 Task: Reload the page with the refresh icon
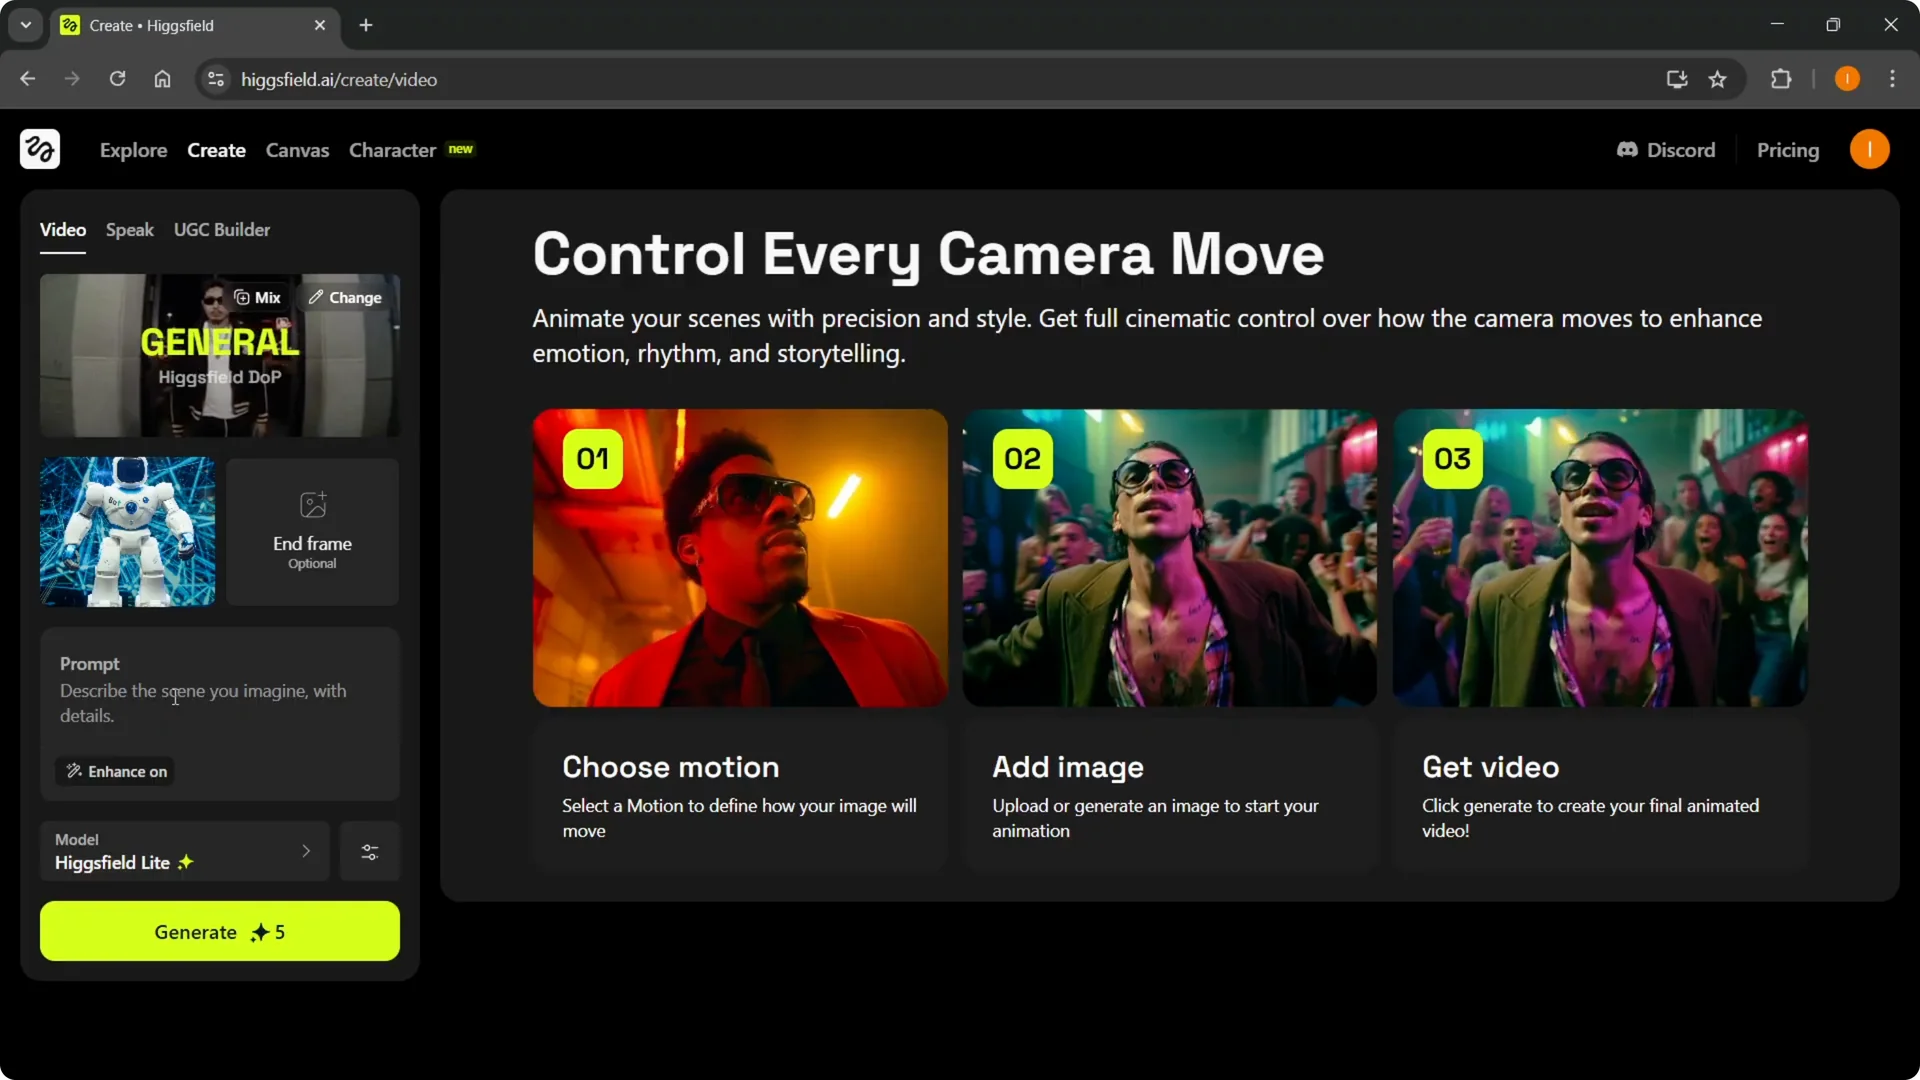click(117, 79)
